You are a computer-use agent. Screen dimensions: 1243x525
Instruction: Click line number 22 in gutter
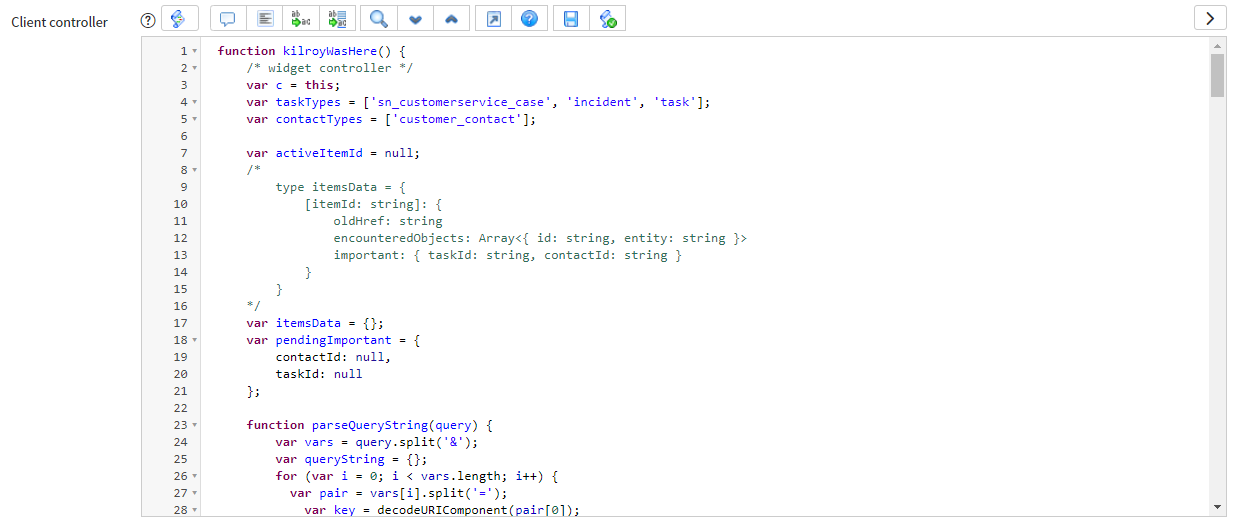(180, 408)
